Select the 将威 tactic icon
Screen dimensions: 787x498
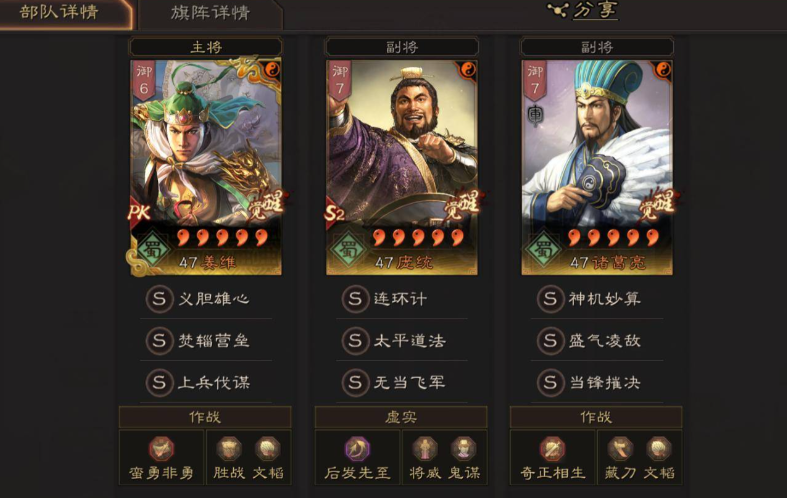click(x=425, y=448)
